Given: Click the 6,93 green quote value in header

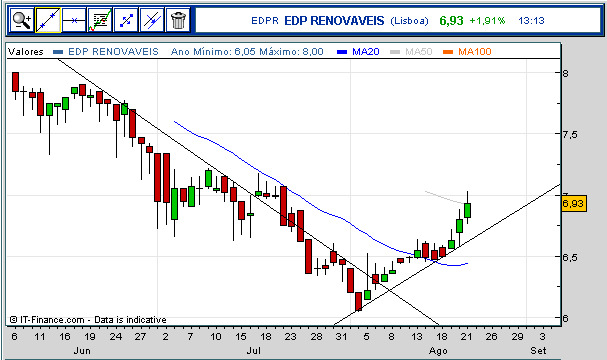Looking at the screenshot, I should [x=451, y=21].
